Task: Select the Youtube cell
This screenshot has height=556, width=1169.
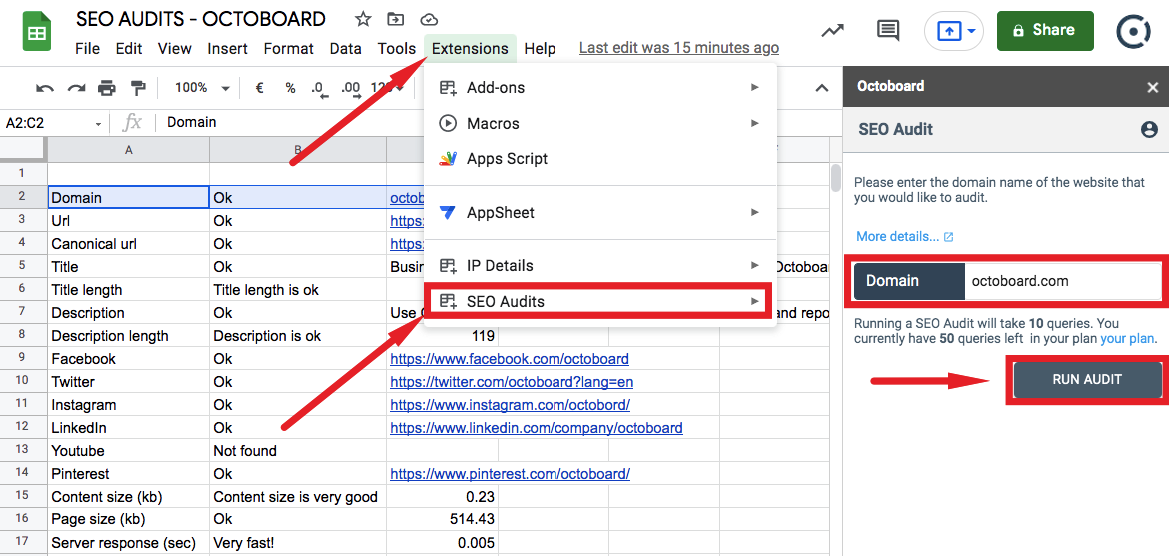Action: (128, 451)
